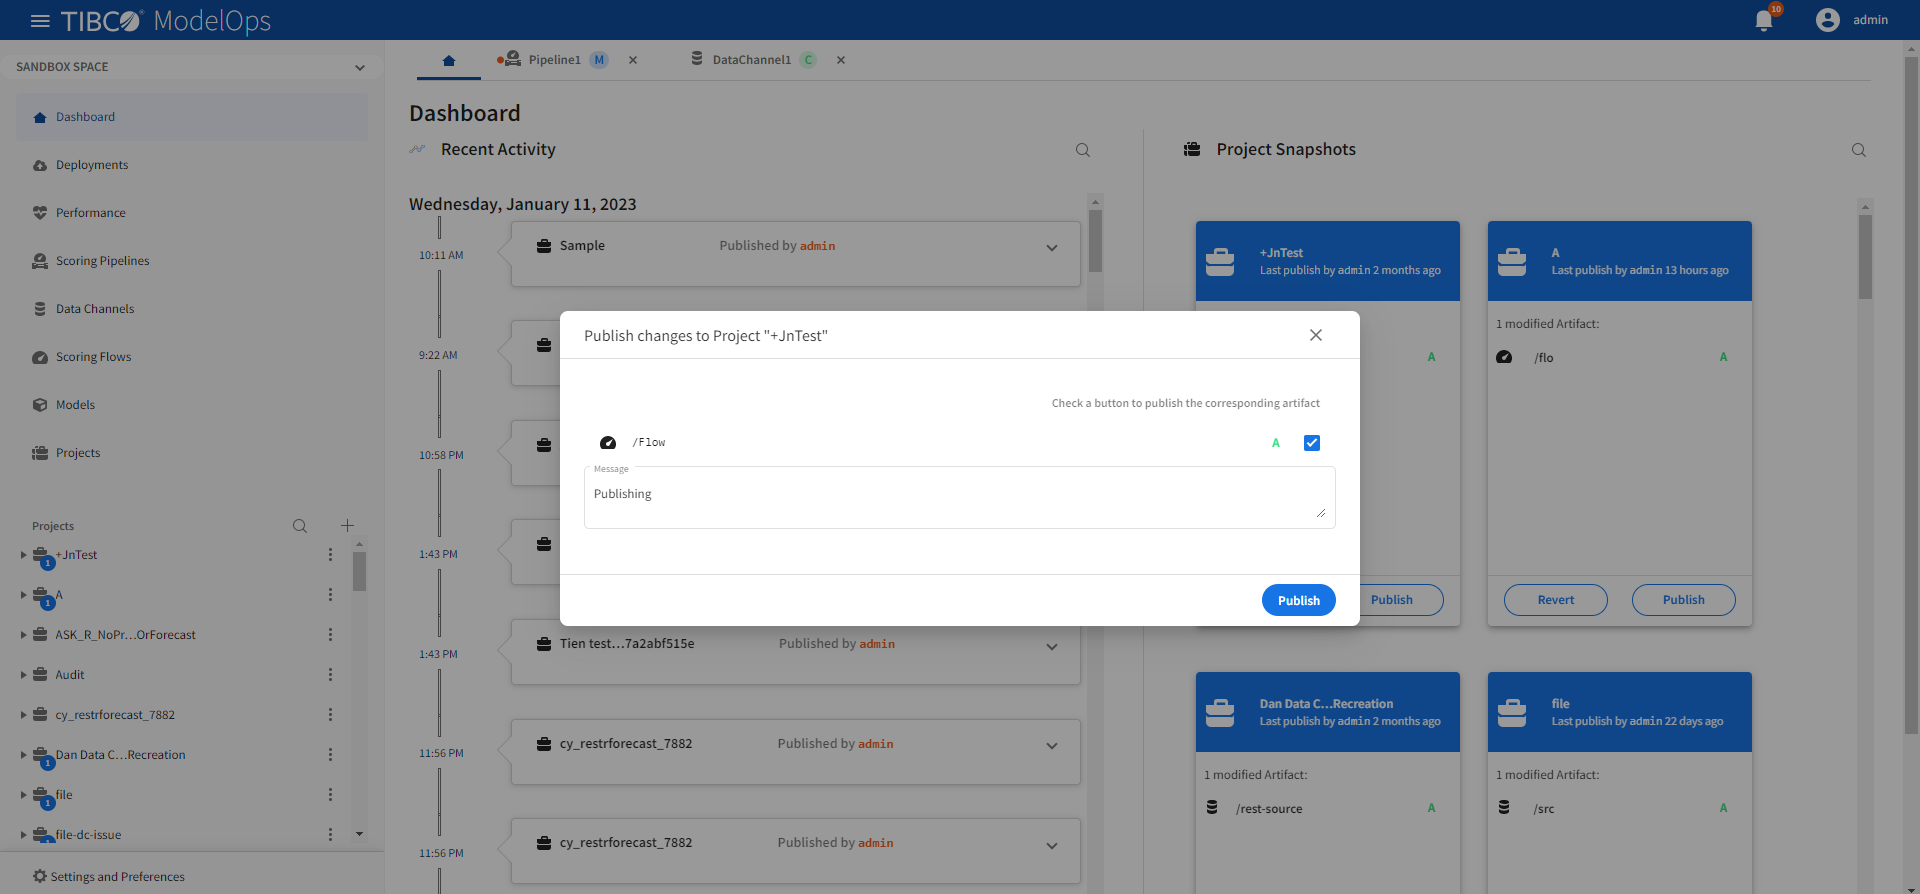The width and height of the screenshot is (1920, 894).
Task: Click the Message text field
Action: click(x=960, y=498)
